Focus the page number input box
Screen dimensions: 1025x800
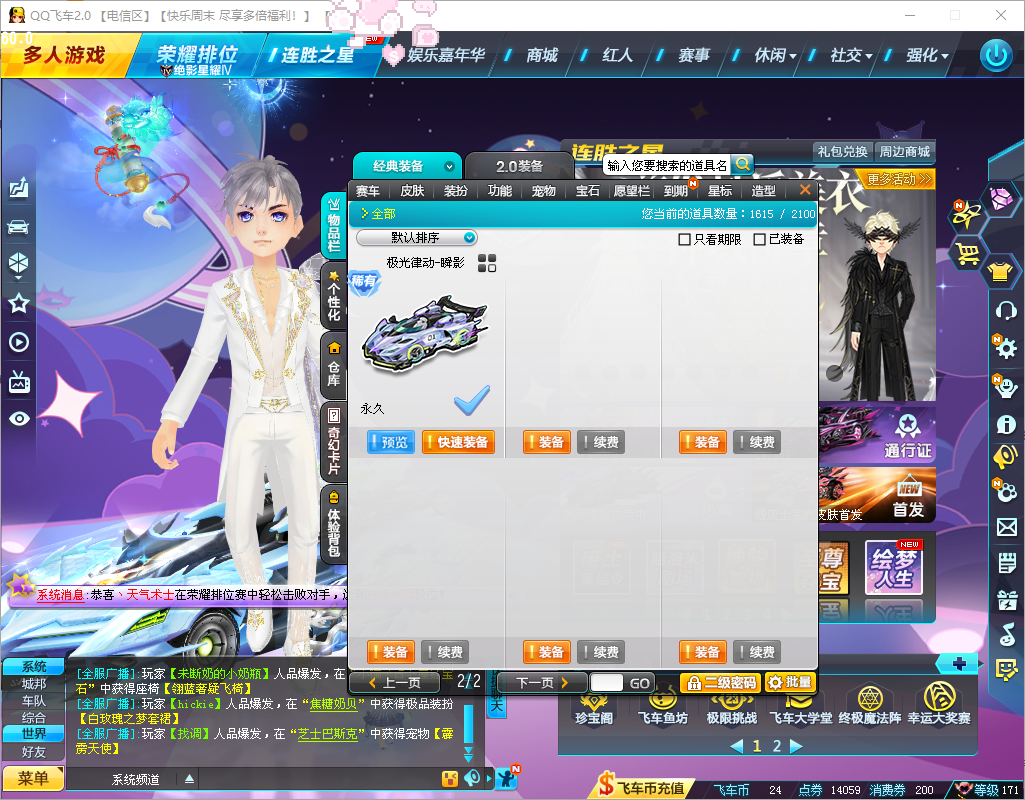[x=607, y=683]
